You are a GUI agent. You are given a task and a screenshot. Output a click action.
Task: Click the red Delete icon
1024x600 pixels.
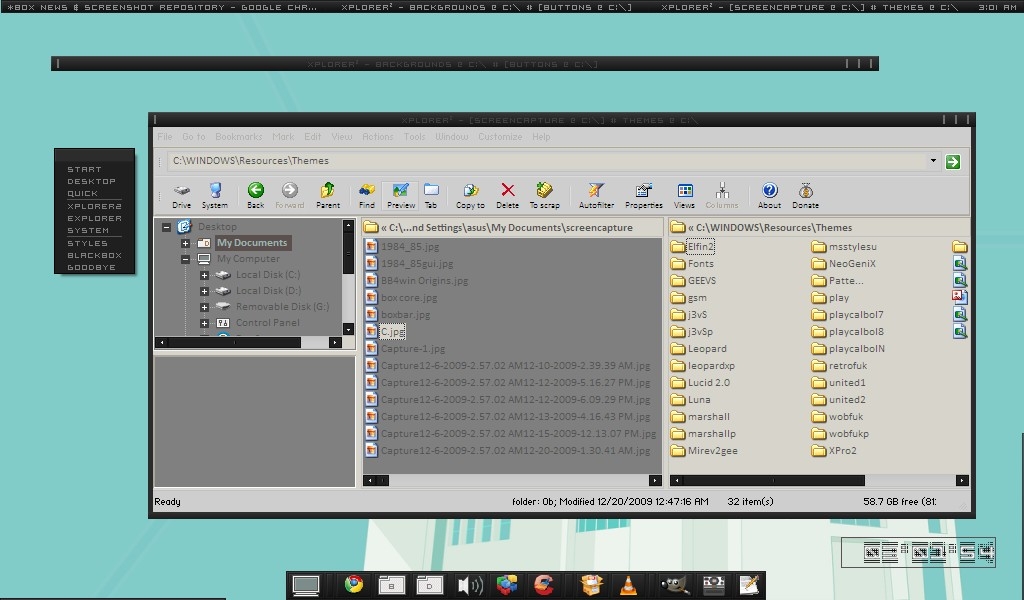click(x=507, y=195)
